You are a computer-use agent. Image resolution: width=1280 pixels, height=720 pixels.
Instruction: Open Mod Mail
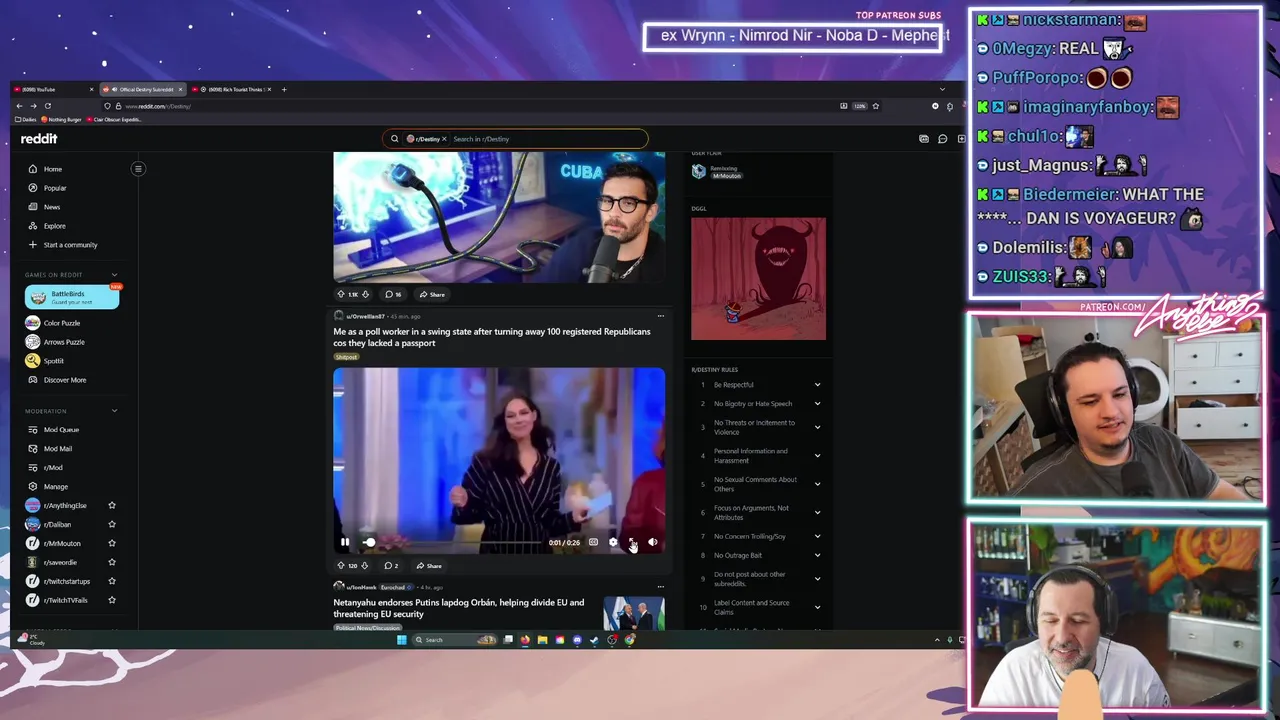pos(50,449)
